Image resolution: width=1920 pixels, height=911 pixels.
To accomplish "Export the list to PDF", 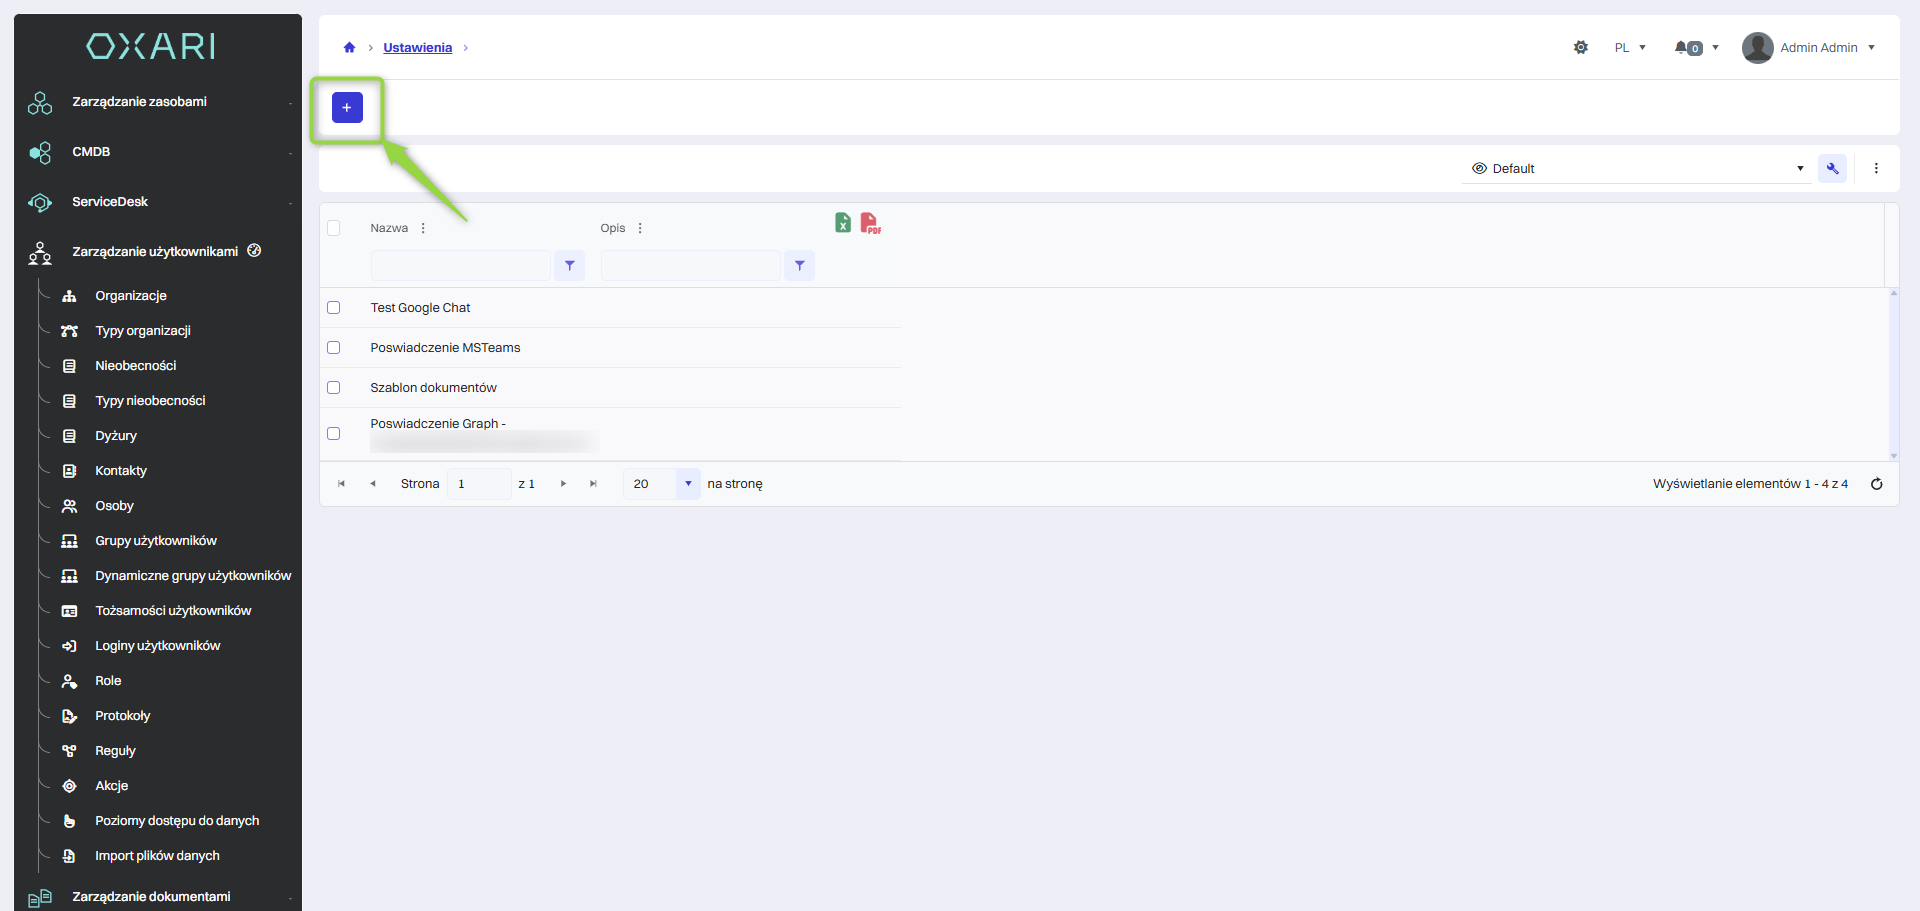I will pos(870,223).
